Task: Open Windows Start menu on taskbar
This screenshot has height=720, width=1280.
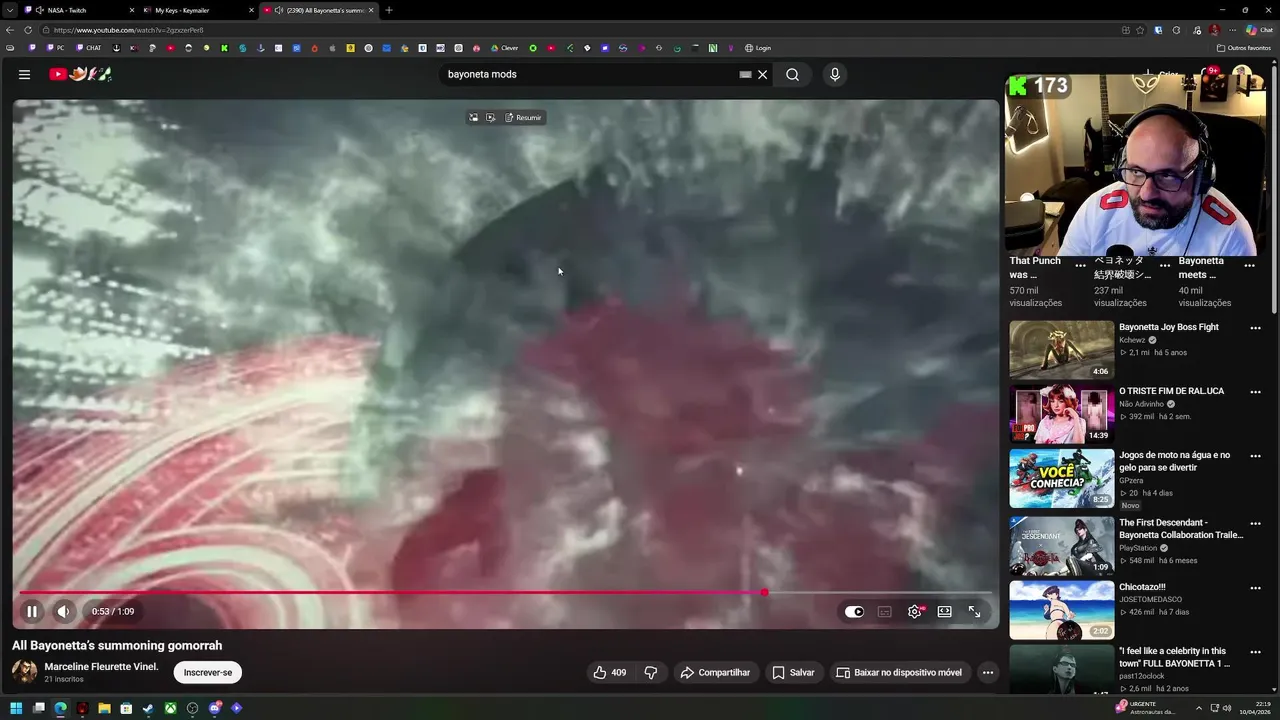Action: click(x=16, y=708)
